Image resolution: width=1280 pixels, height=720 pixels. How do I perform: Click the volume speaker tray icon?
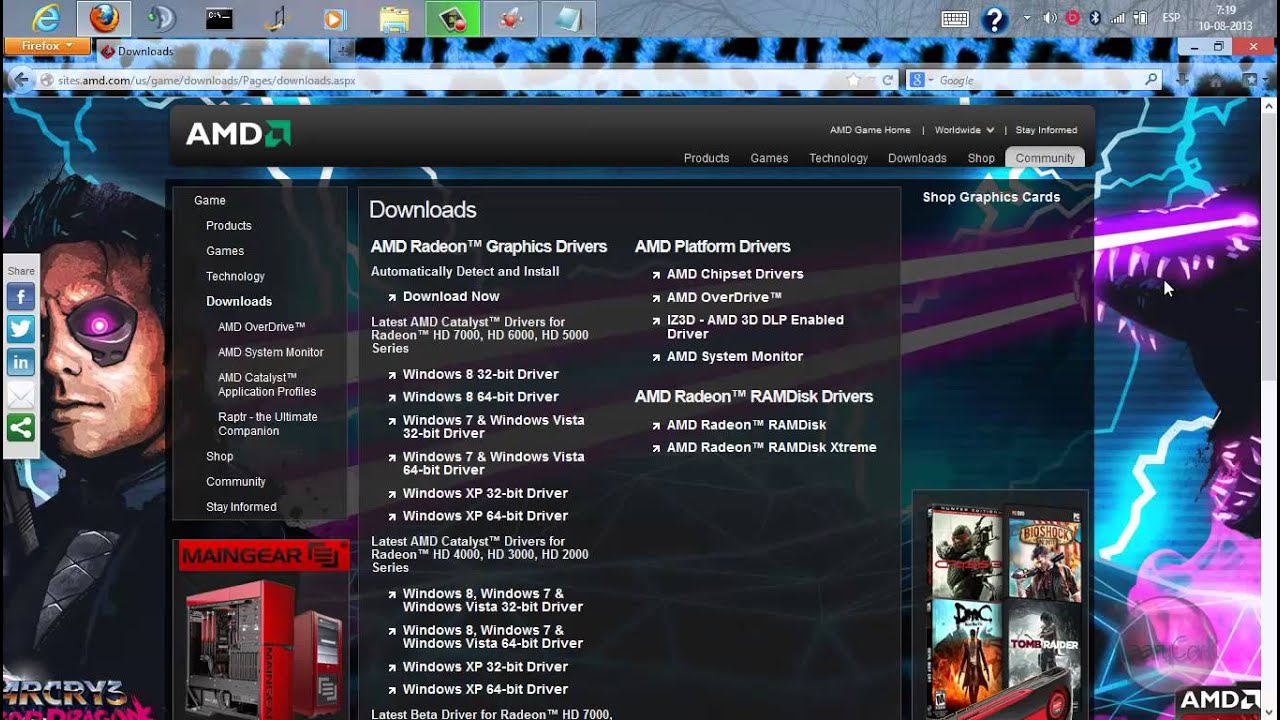click(1050, 18)
